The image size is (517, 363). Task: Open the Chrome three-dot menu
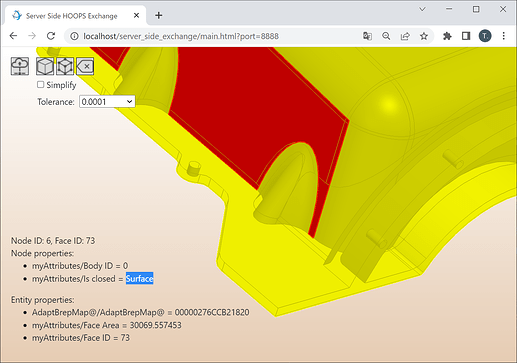click(504, 36)
